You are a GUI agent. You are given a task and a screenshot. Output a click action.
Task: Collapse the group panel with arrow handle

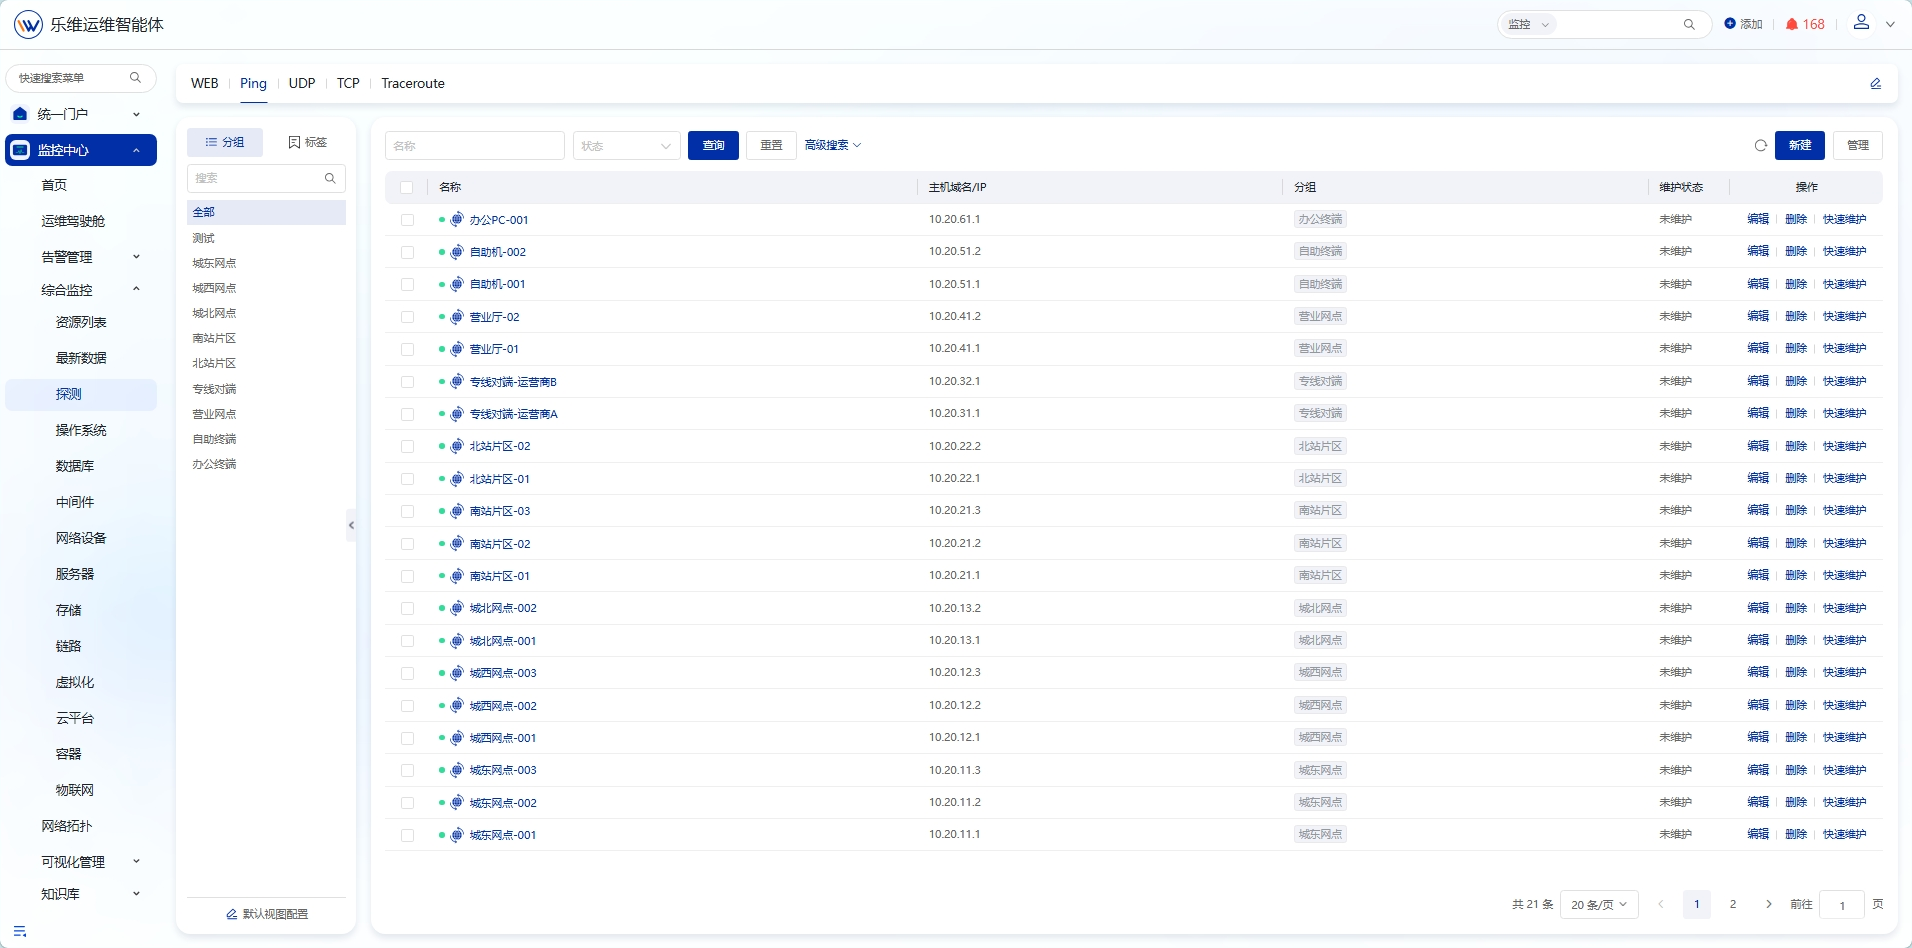[x=351, y=525]
